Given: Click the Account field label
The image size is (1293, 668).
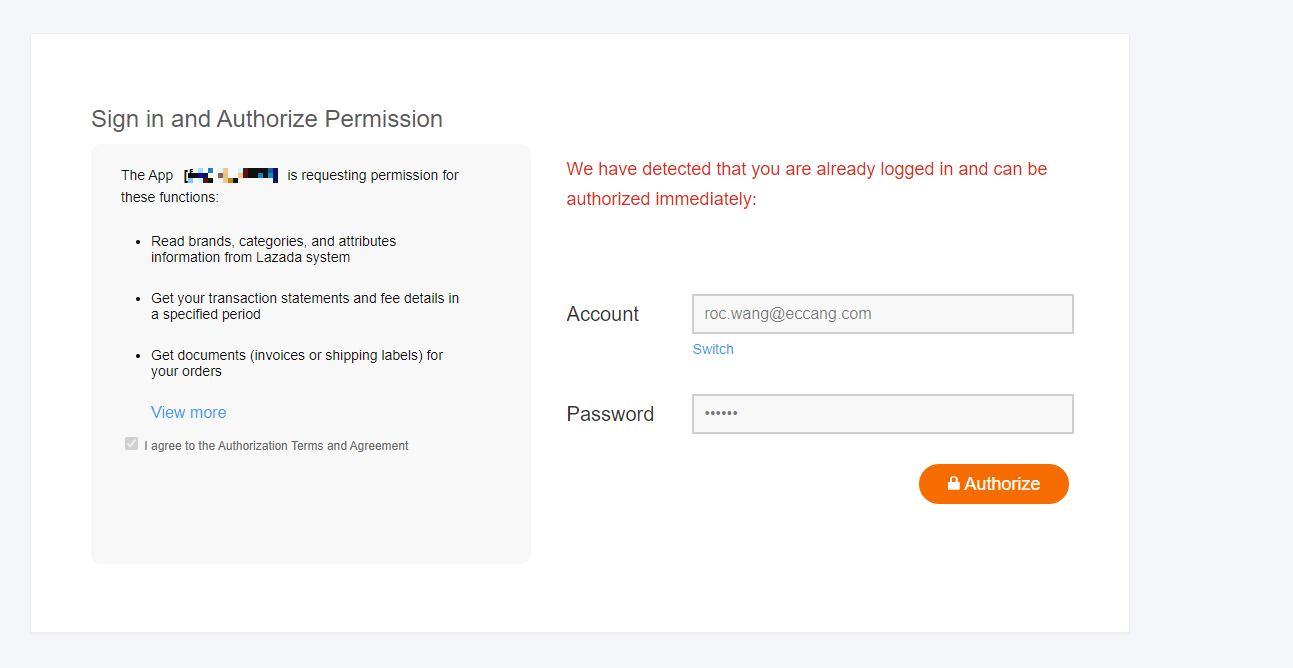Looking at the screenshot, I should pyautogui.click(x=602, y=314).
